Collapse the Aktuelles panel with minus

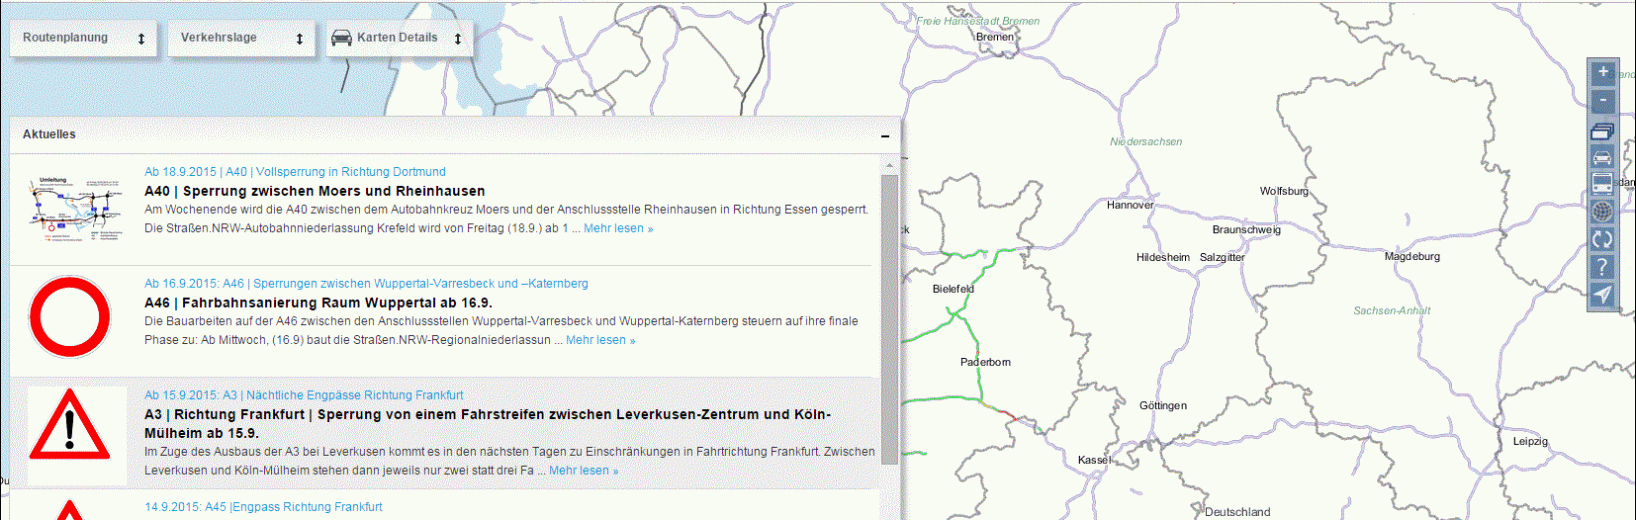click(885, 135)
